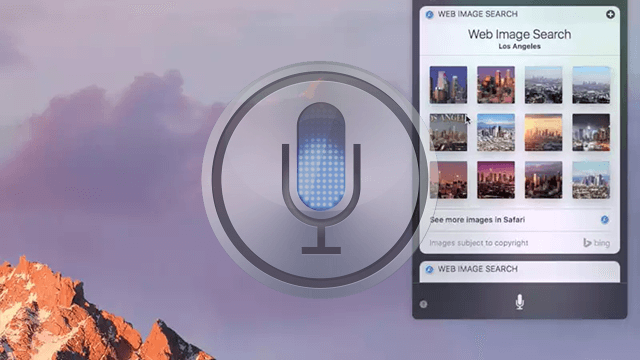This screenshot has width=640, height=360.
Task: Click 'Images subject to copyright' text
Action: click(x=478, y=243)
